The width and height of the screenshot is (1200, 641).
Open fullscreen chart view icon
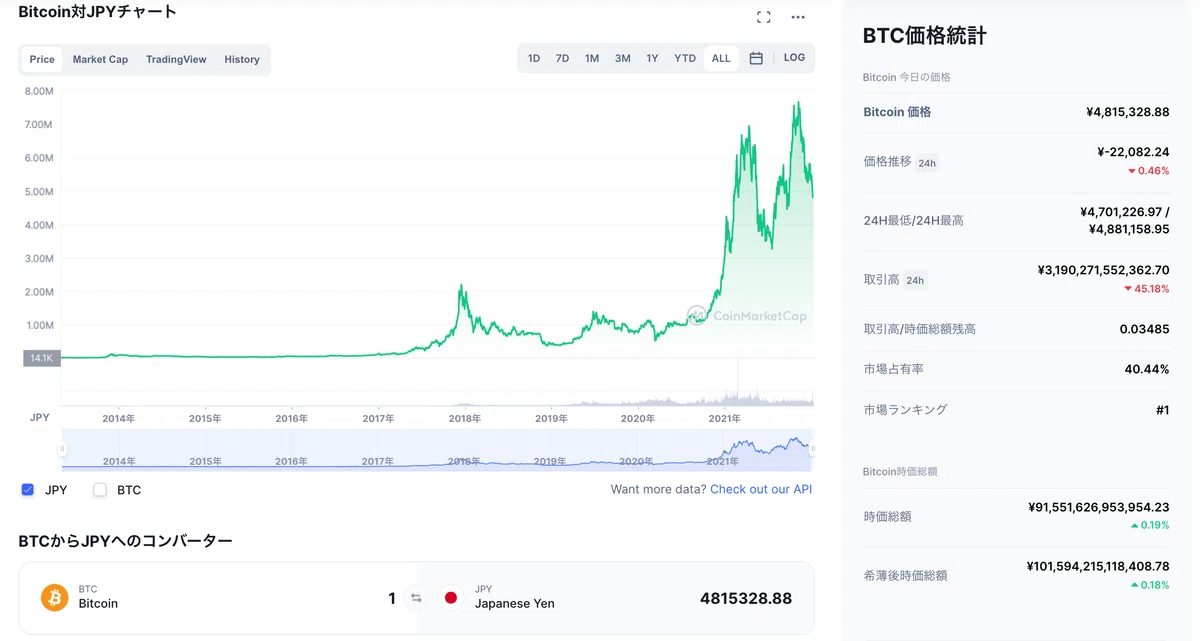point(764,17)
